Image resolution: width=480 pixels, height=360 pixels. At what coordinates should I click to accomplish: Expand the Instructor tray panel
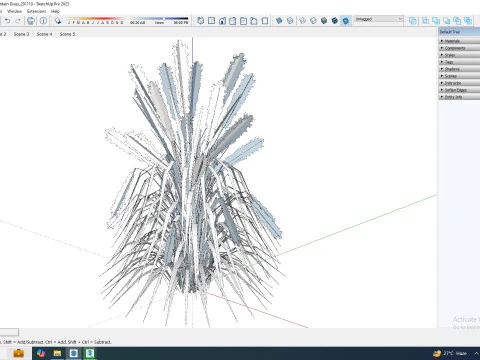pos(459,83)
